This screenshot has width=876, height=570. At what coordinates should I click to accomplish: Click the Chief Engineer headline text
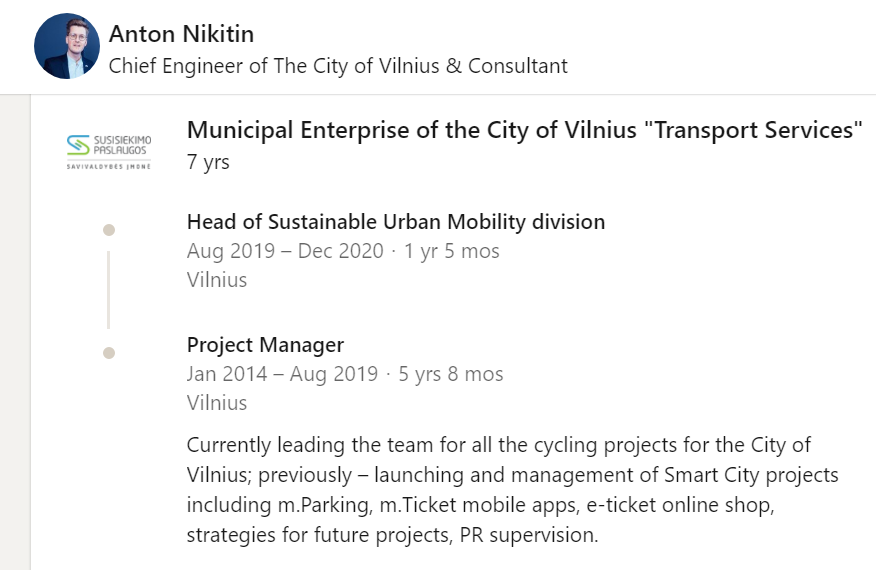[337, 67]
